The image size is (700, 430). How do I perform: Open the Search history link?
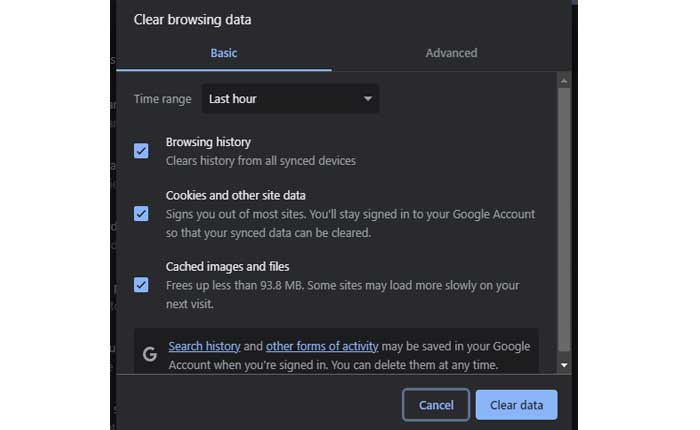click(x=204, y=346)
